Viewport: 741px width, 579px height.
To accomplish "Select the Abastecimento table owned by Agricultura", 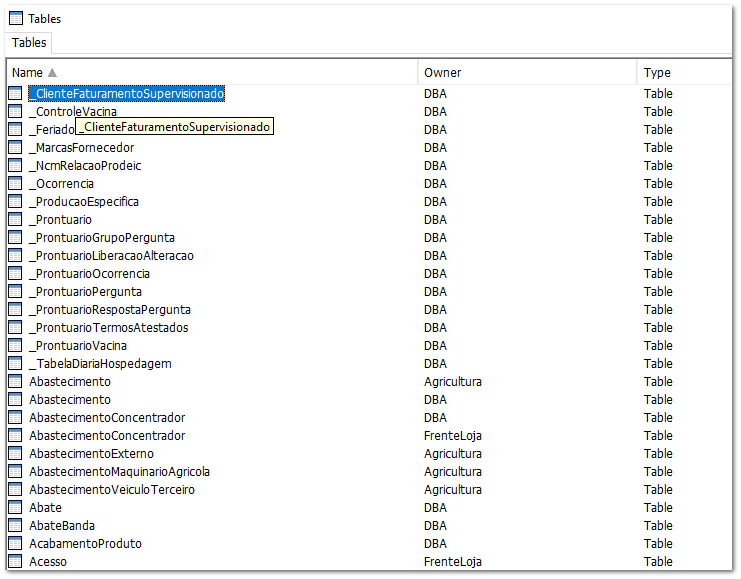I will click(x=70, y=382).
